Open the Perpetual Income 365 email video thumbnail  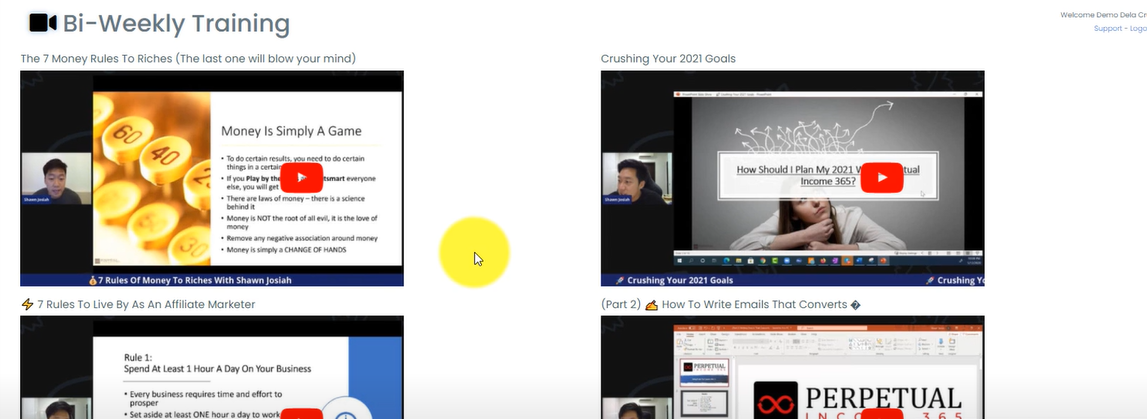click(792, 367)
